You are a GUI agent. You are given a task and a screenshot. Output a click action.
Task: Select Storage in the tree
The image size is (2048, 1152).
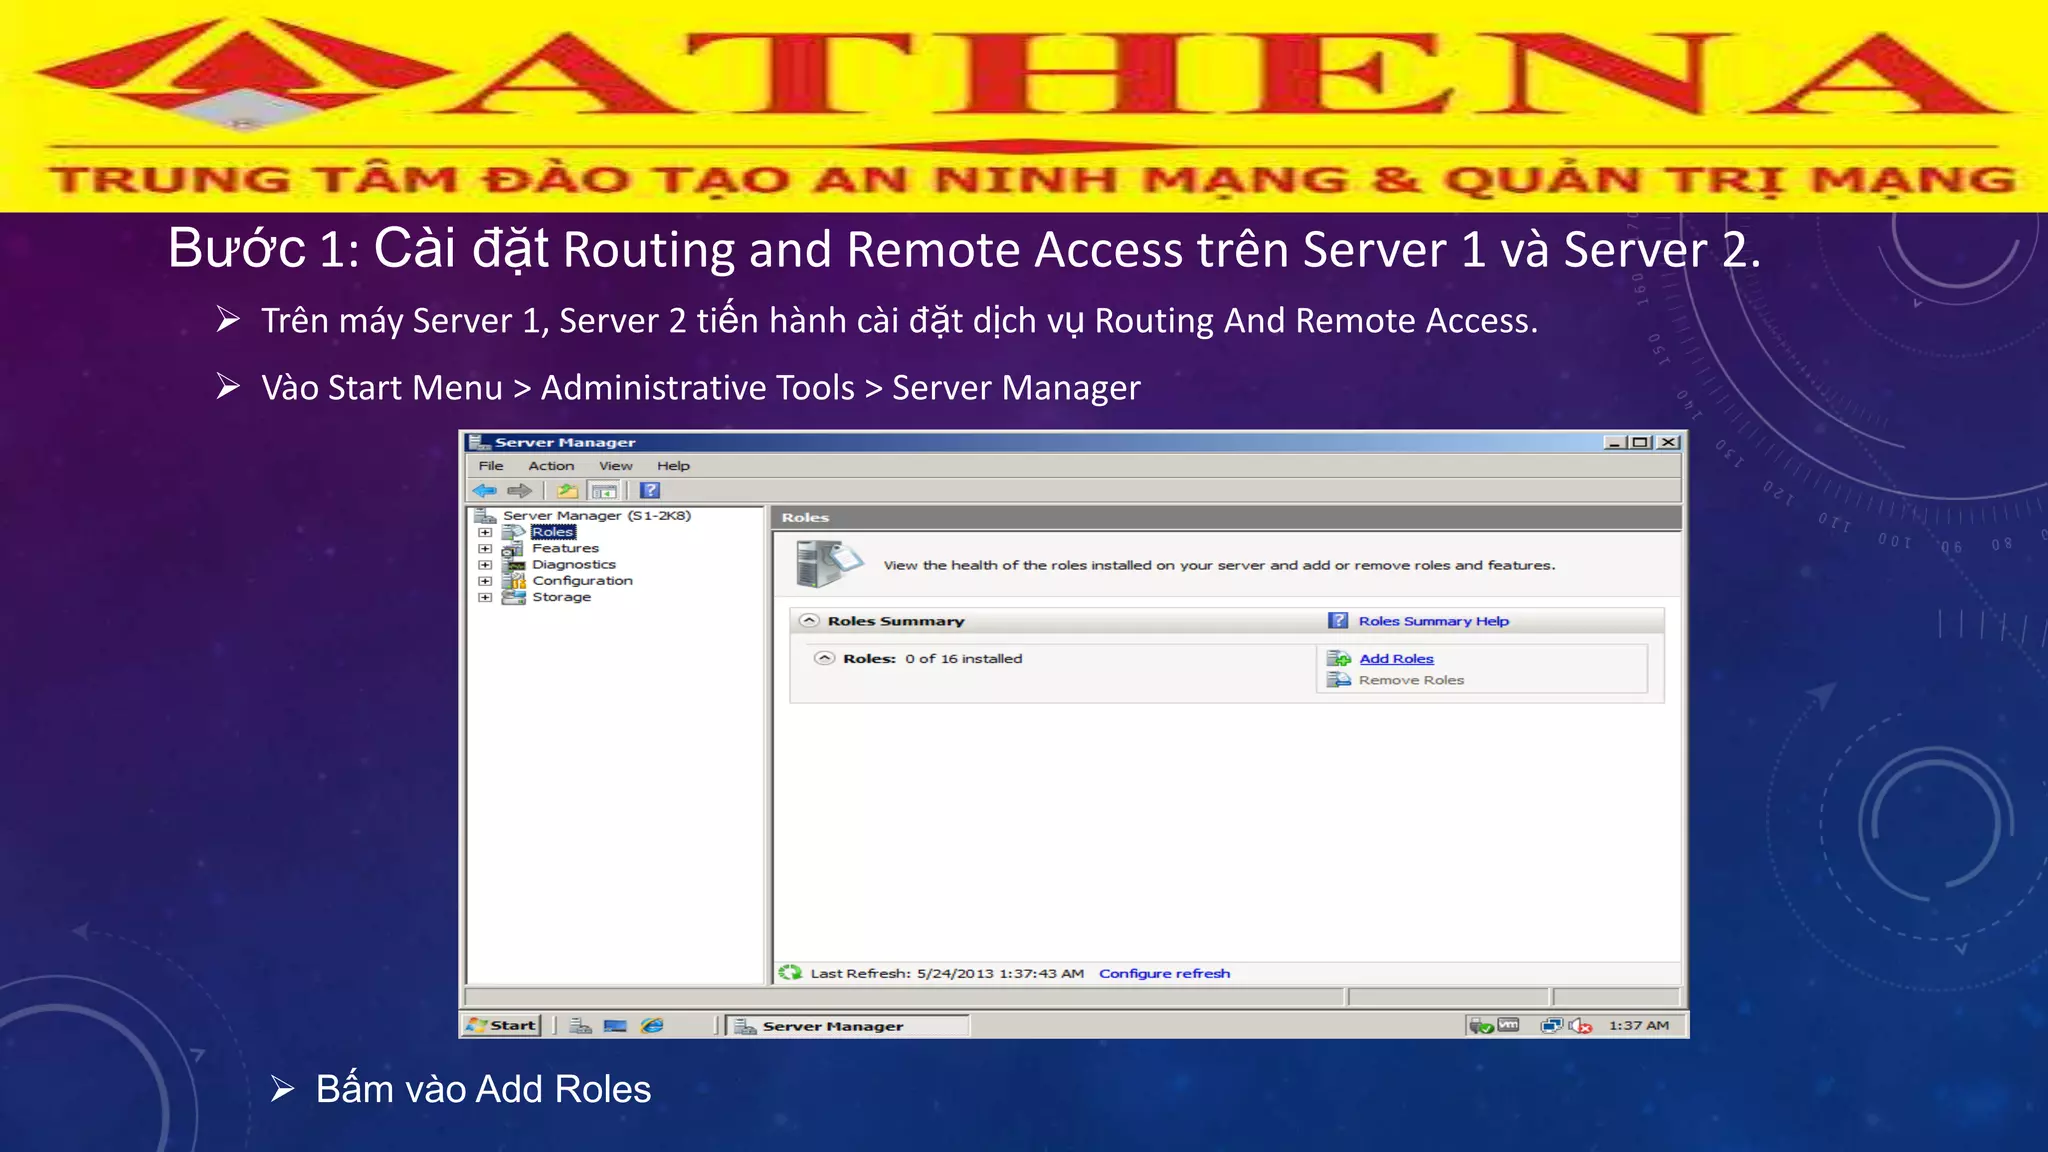(561, 597)
